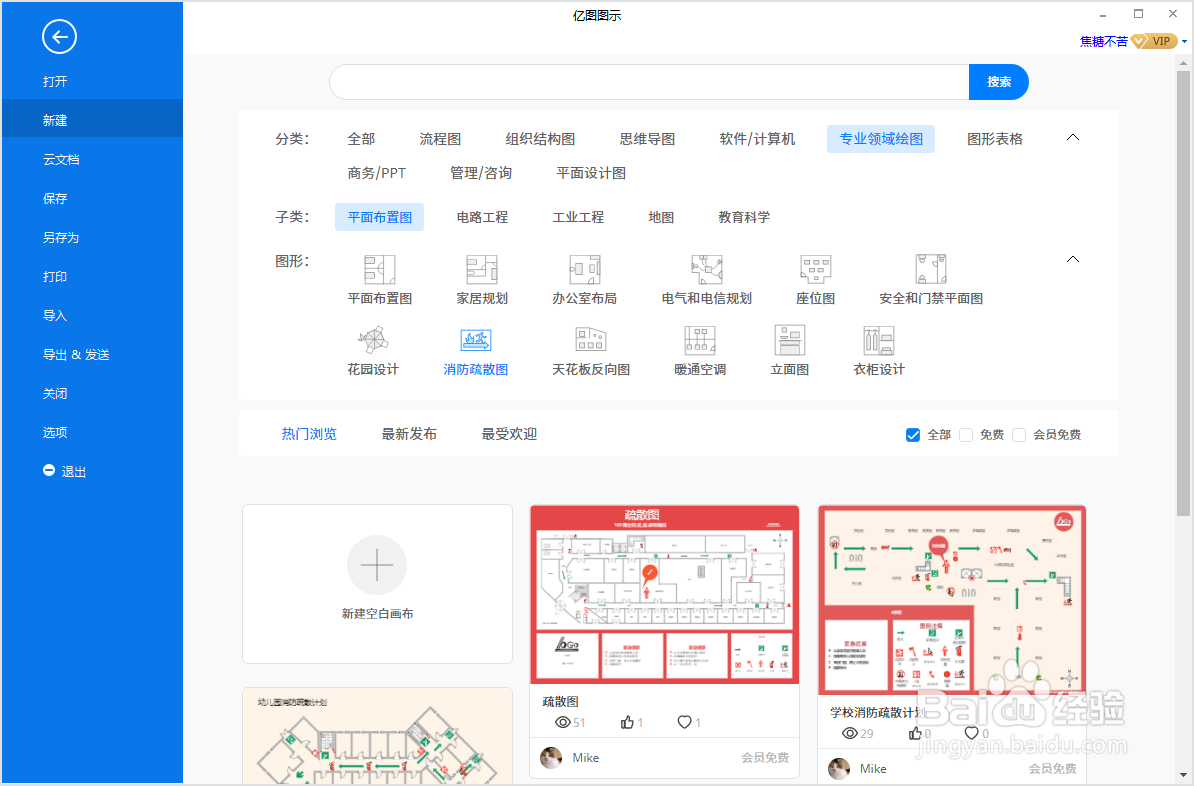The width and height of the screenshot is (1194, 786).
Task: Choose the 安全和门禁平面图 icon
Action: [x=931, y=270]
